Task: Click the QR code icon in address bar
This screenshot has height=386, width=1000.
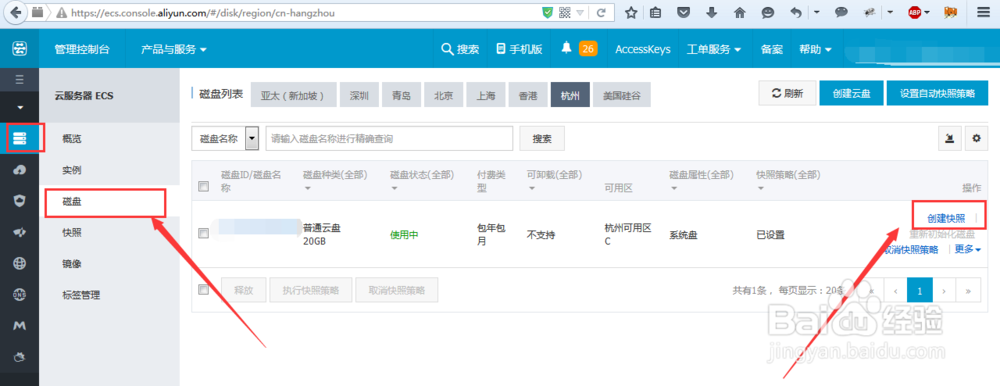Action: [x=564, y=12]
